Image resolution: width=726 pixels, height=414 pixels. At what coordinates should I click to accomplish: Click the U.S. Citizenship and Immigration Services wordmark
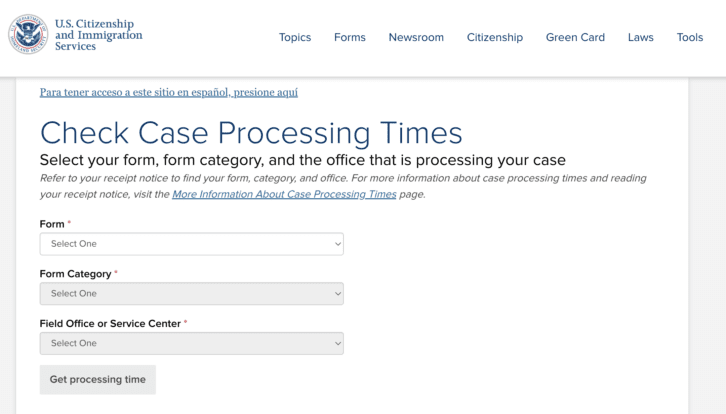(x=99, y=35)
